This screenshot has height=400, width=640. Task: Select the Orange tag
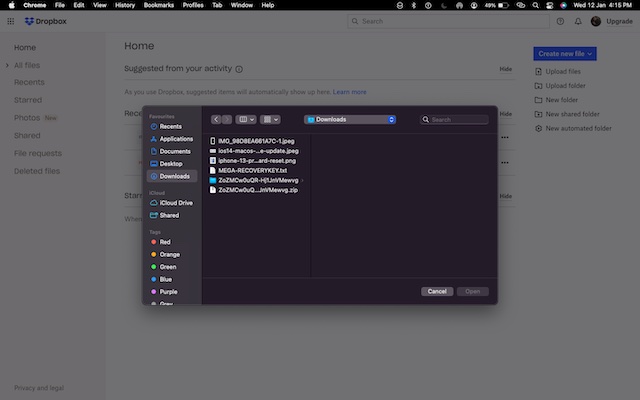coord(165,254)
